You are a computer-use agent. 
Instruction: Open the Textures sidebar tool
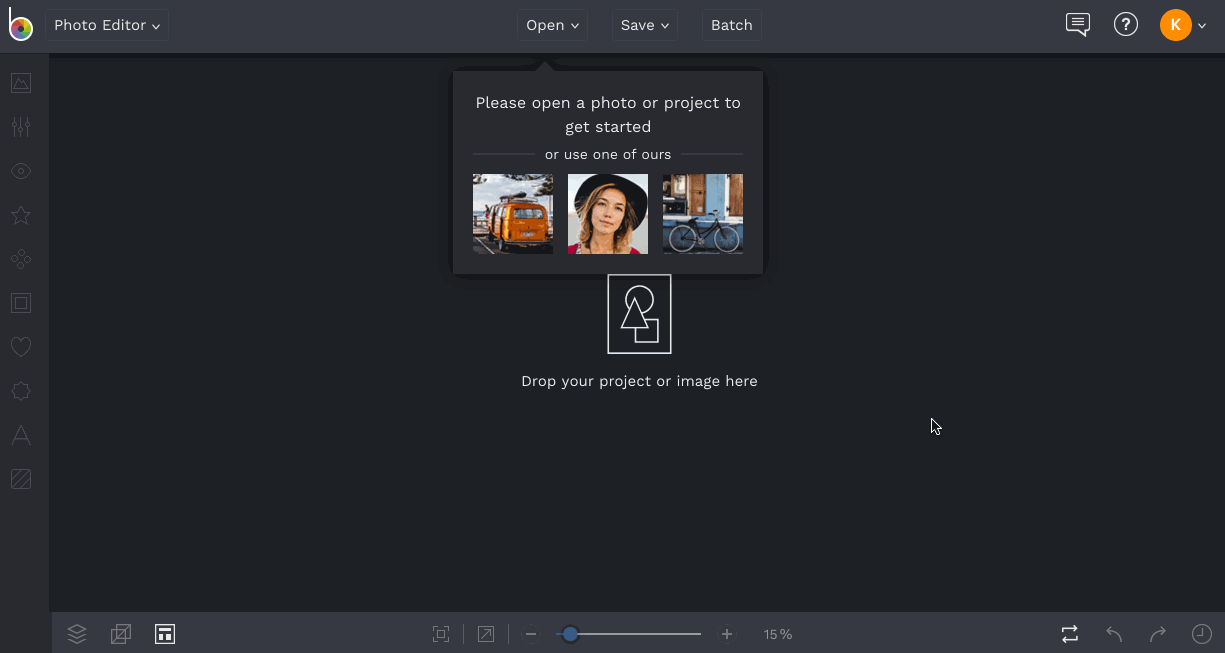(x=21, y=479)
